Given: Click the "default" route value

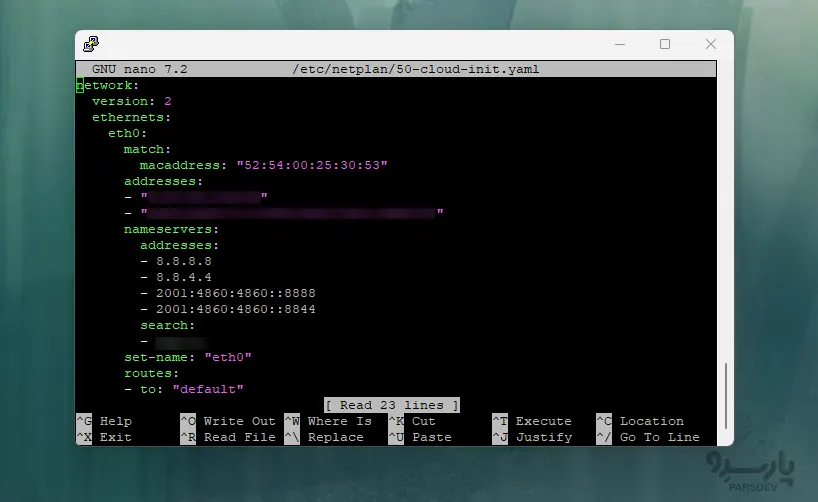Looking at the screenshot, I should 208,390.
